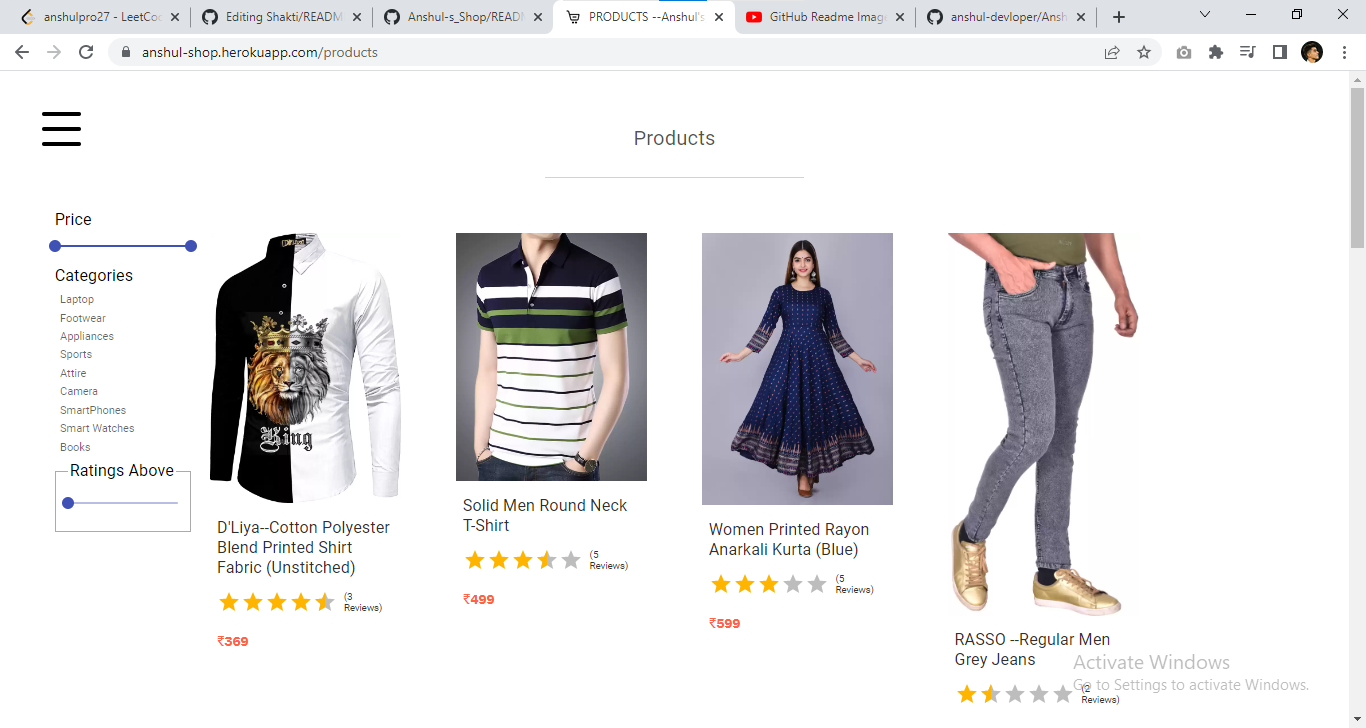Select the Footwear category

click(82, 317)
